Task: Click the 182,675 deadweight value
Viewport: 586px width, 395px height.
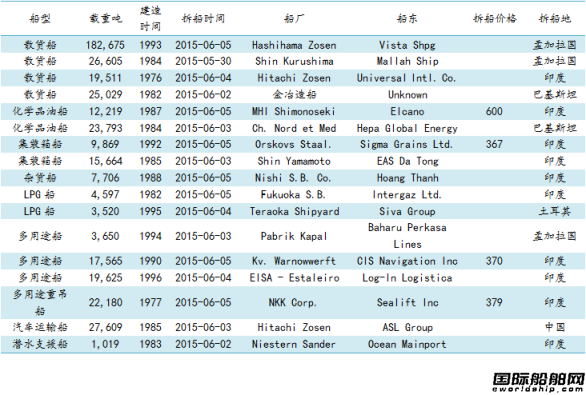Action: click(105, 45)
